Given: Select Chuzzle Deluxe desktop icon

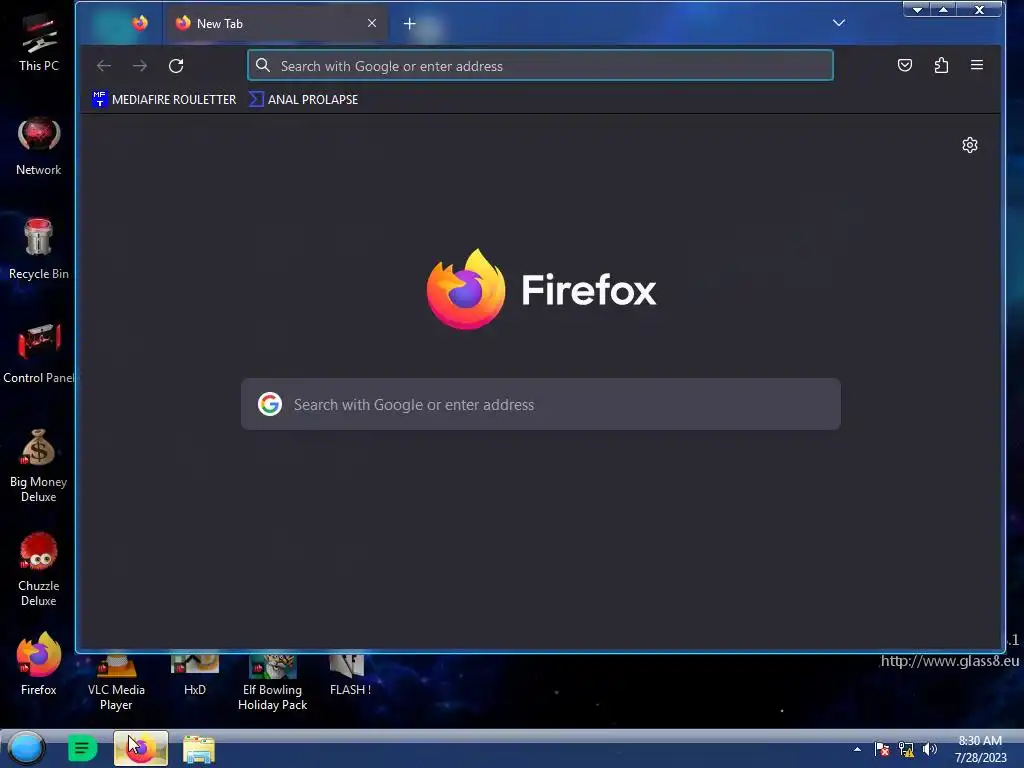Looking at the screenshot, I should pos(39,569).
